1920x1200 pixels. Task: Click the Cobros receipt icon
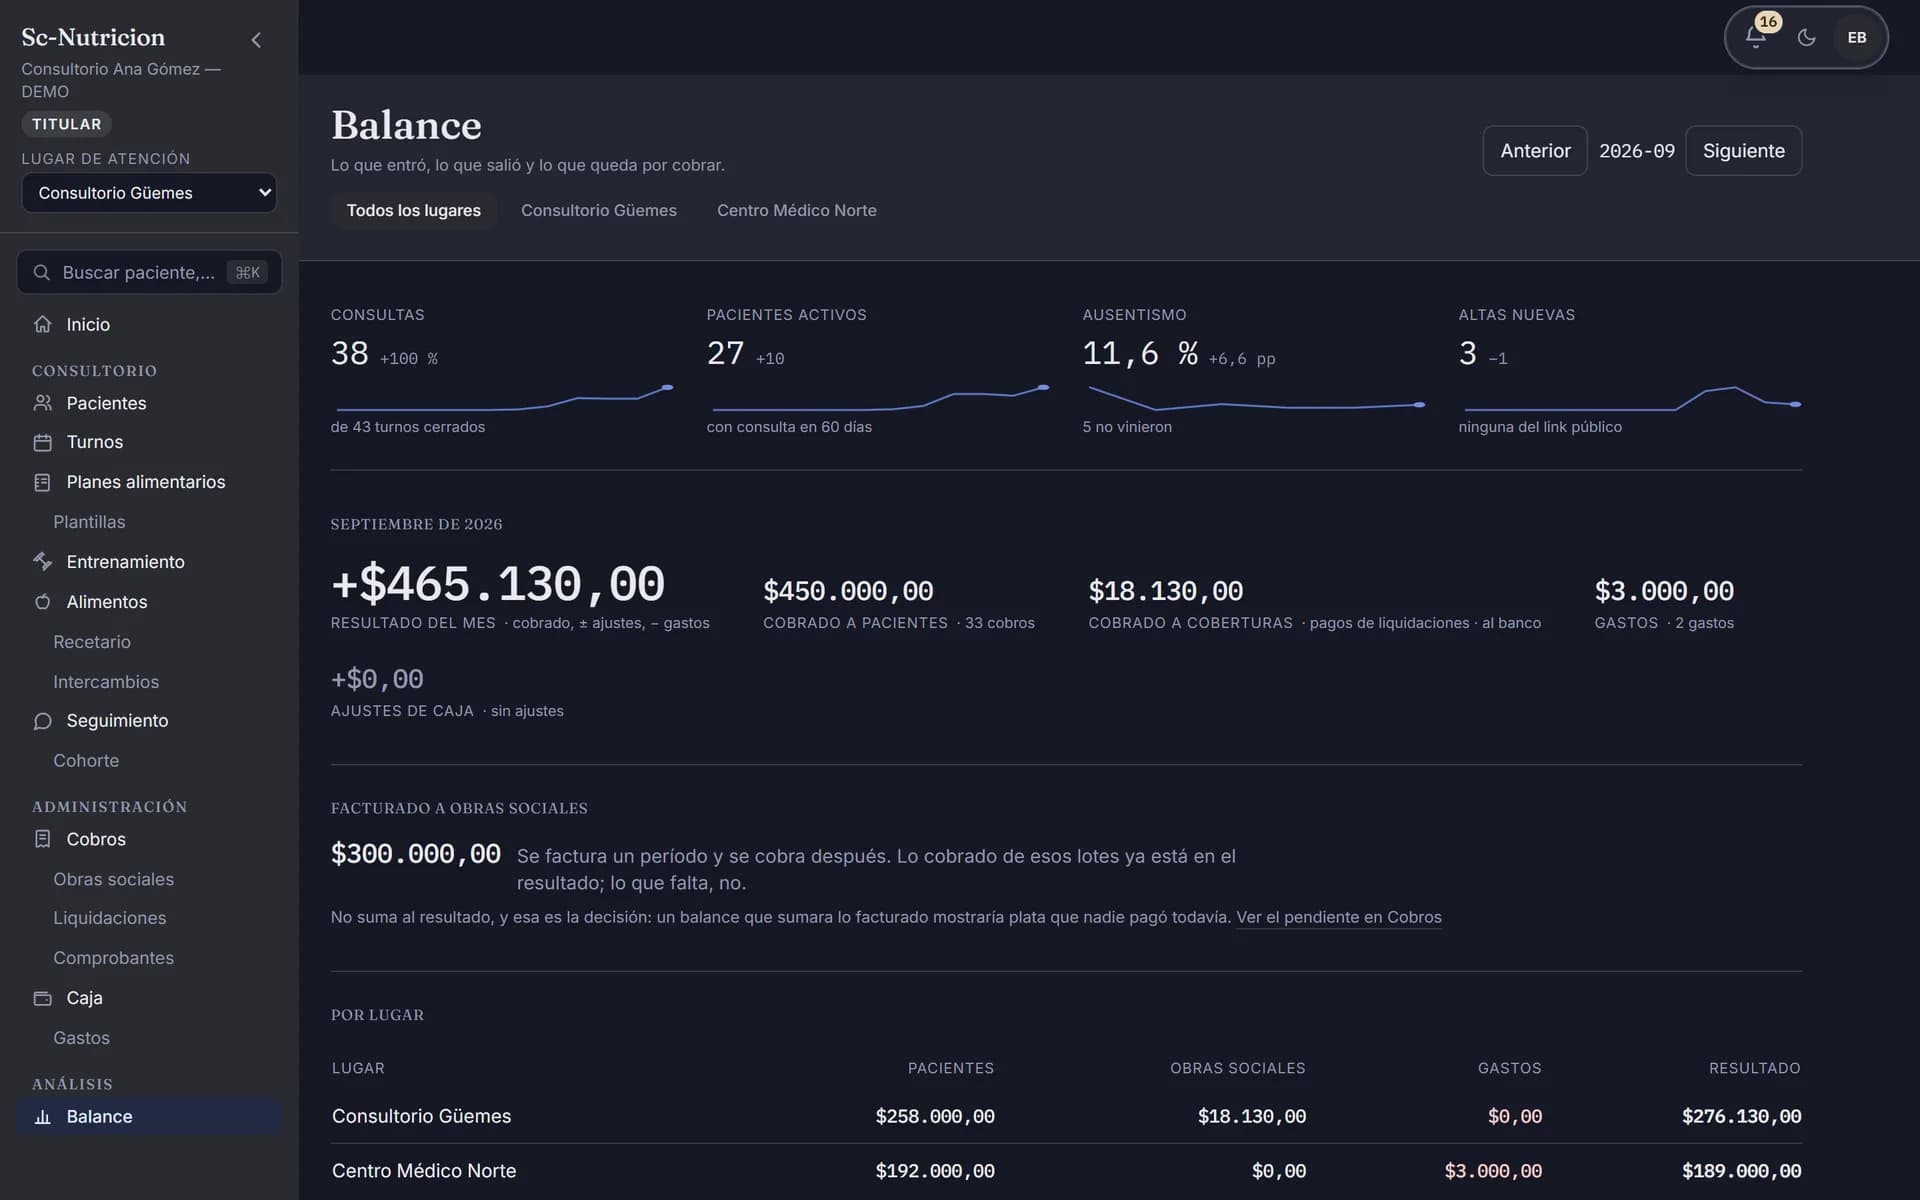(x=42, y=839)
